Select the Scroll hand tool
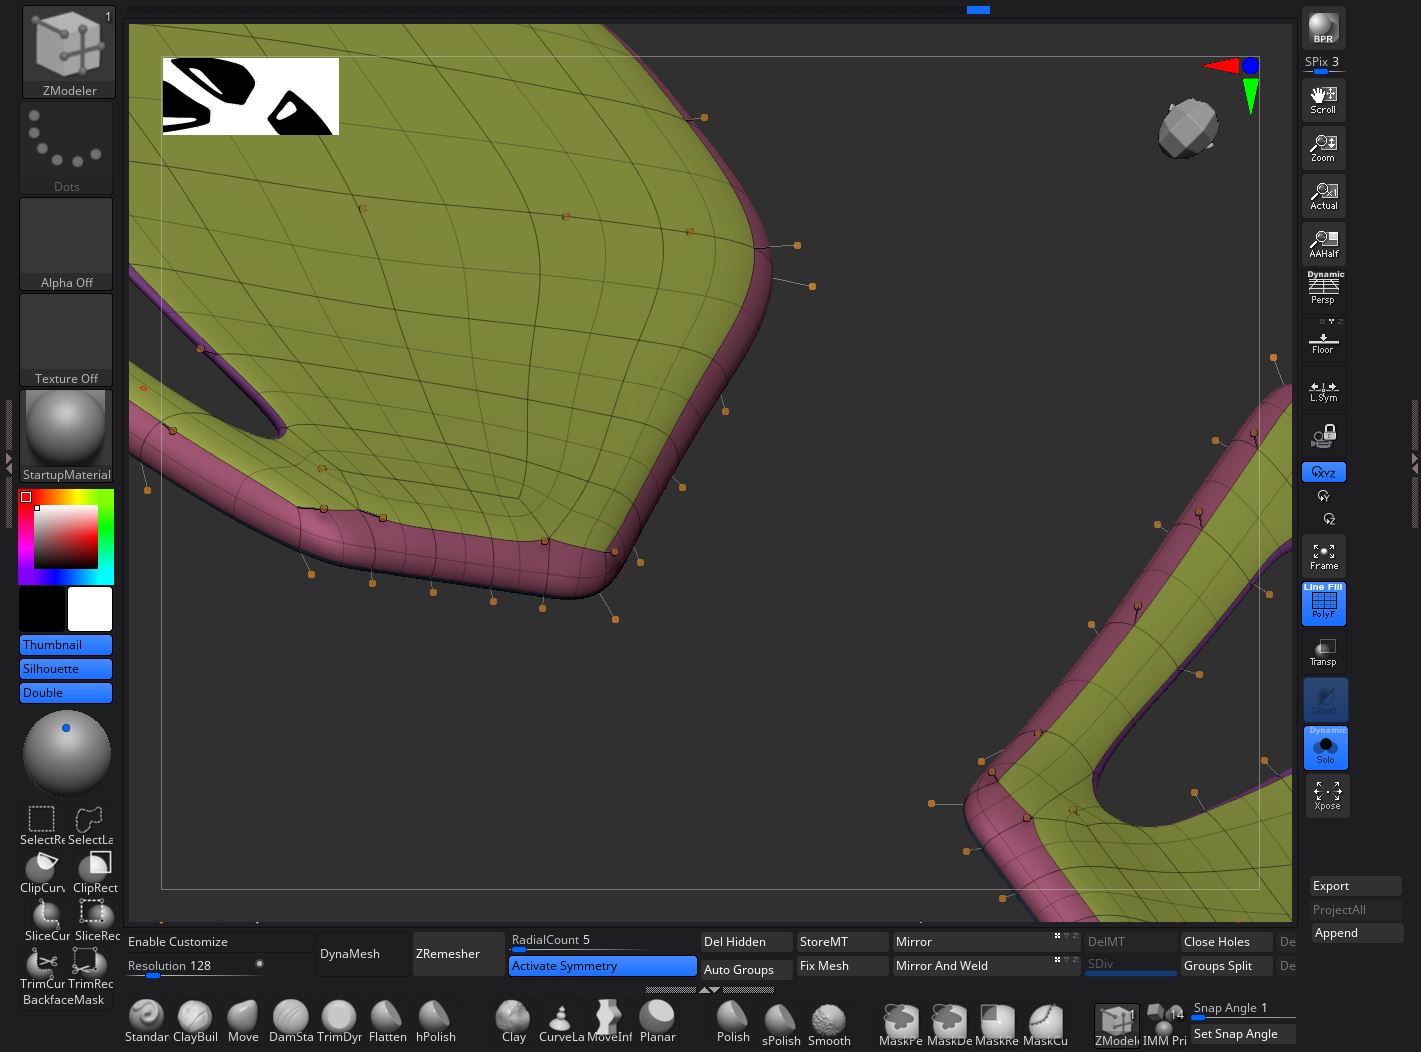The height and width of the screenshot is (1052, 1421). [1323, 99]
